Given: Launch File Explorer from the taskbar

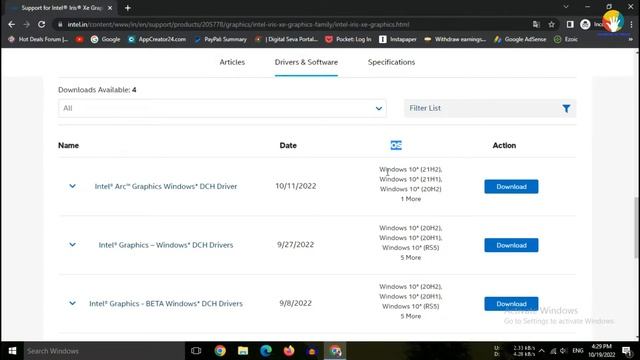Looking at the screenshot, I should 243,351.
